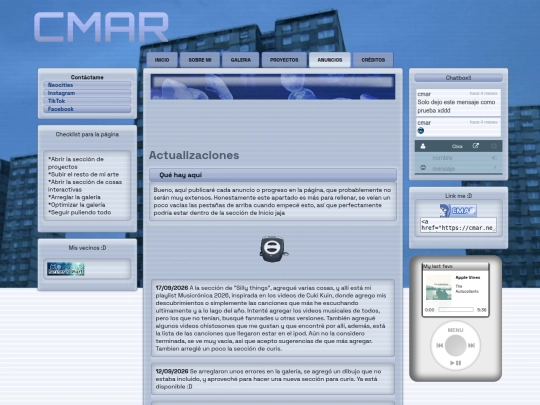
Task: Click the 'Contáctame' panel title
Action: pos(87,77)
